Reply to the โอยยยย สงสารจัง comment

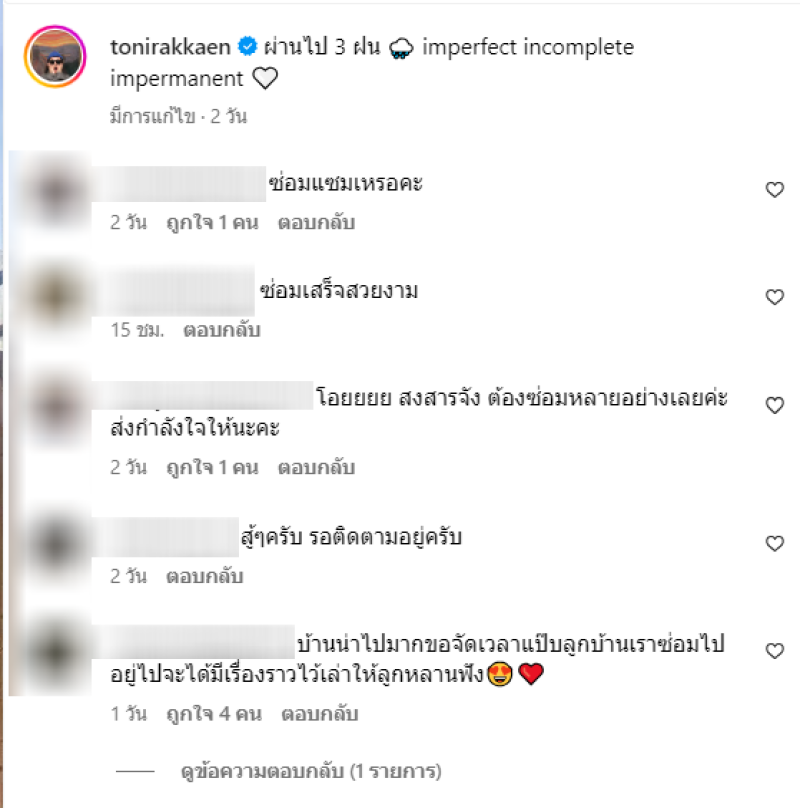coord(316,467)
